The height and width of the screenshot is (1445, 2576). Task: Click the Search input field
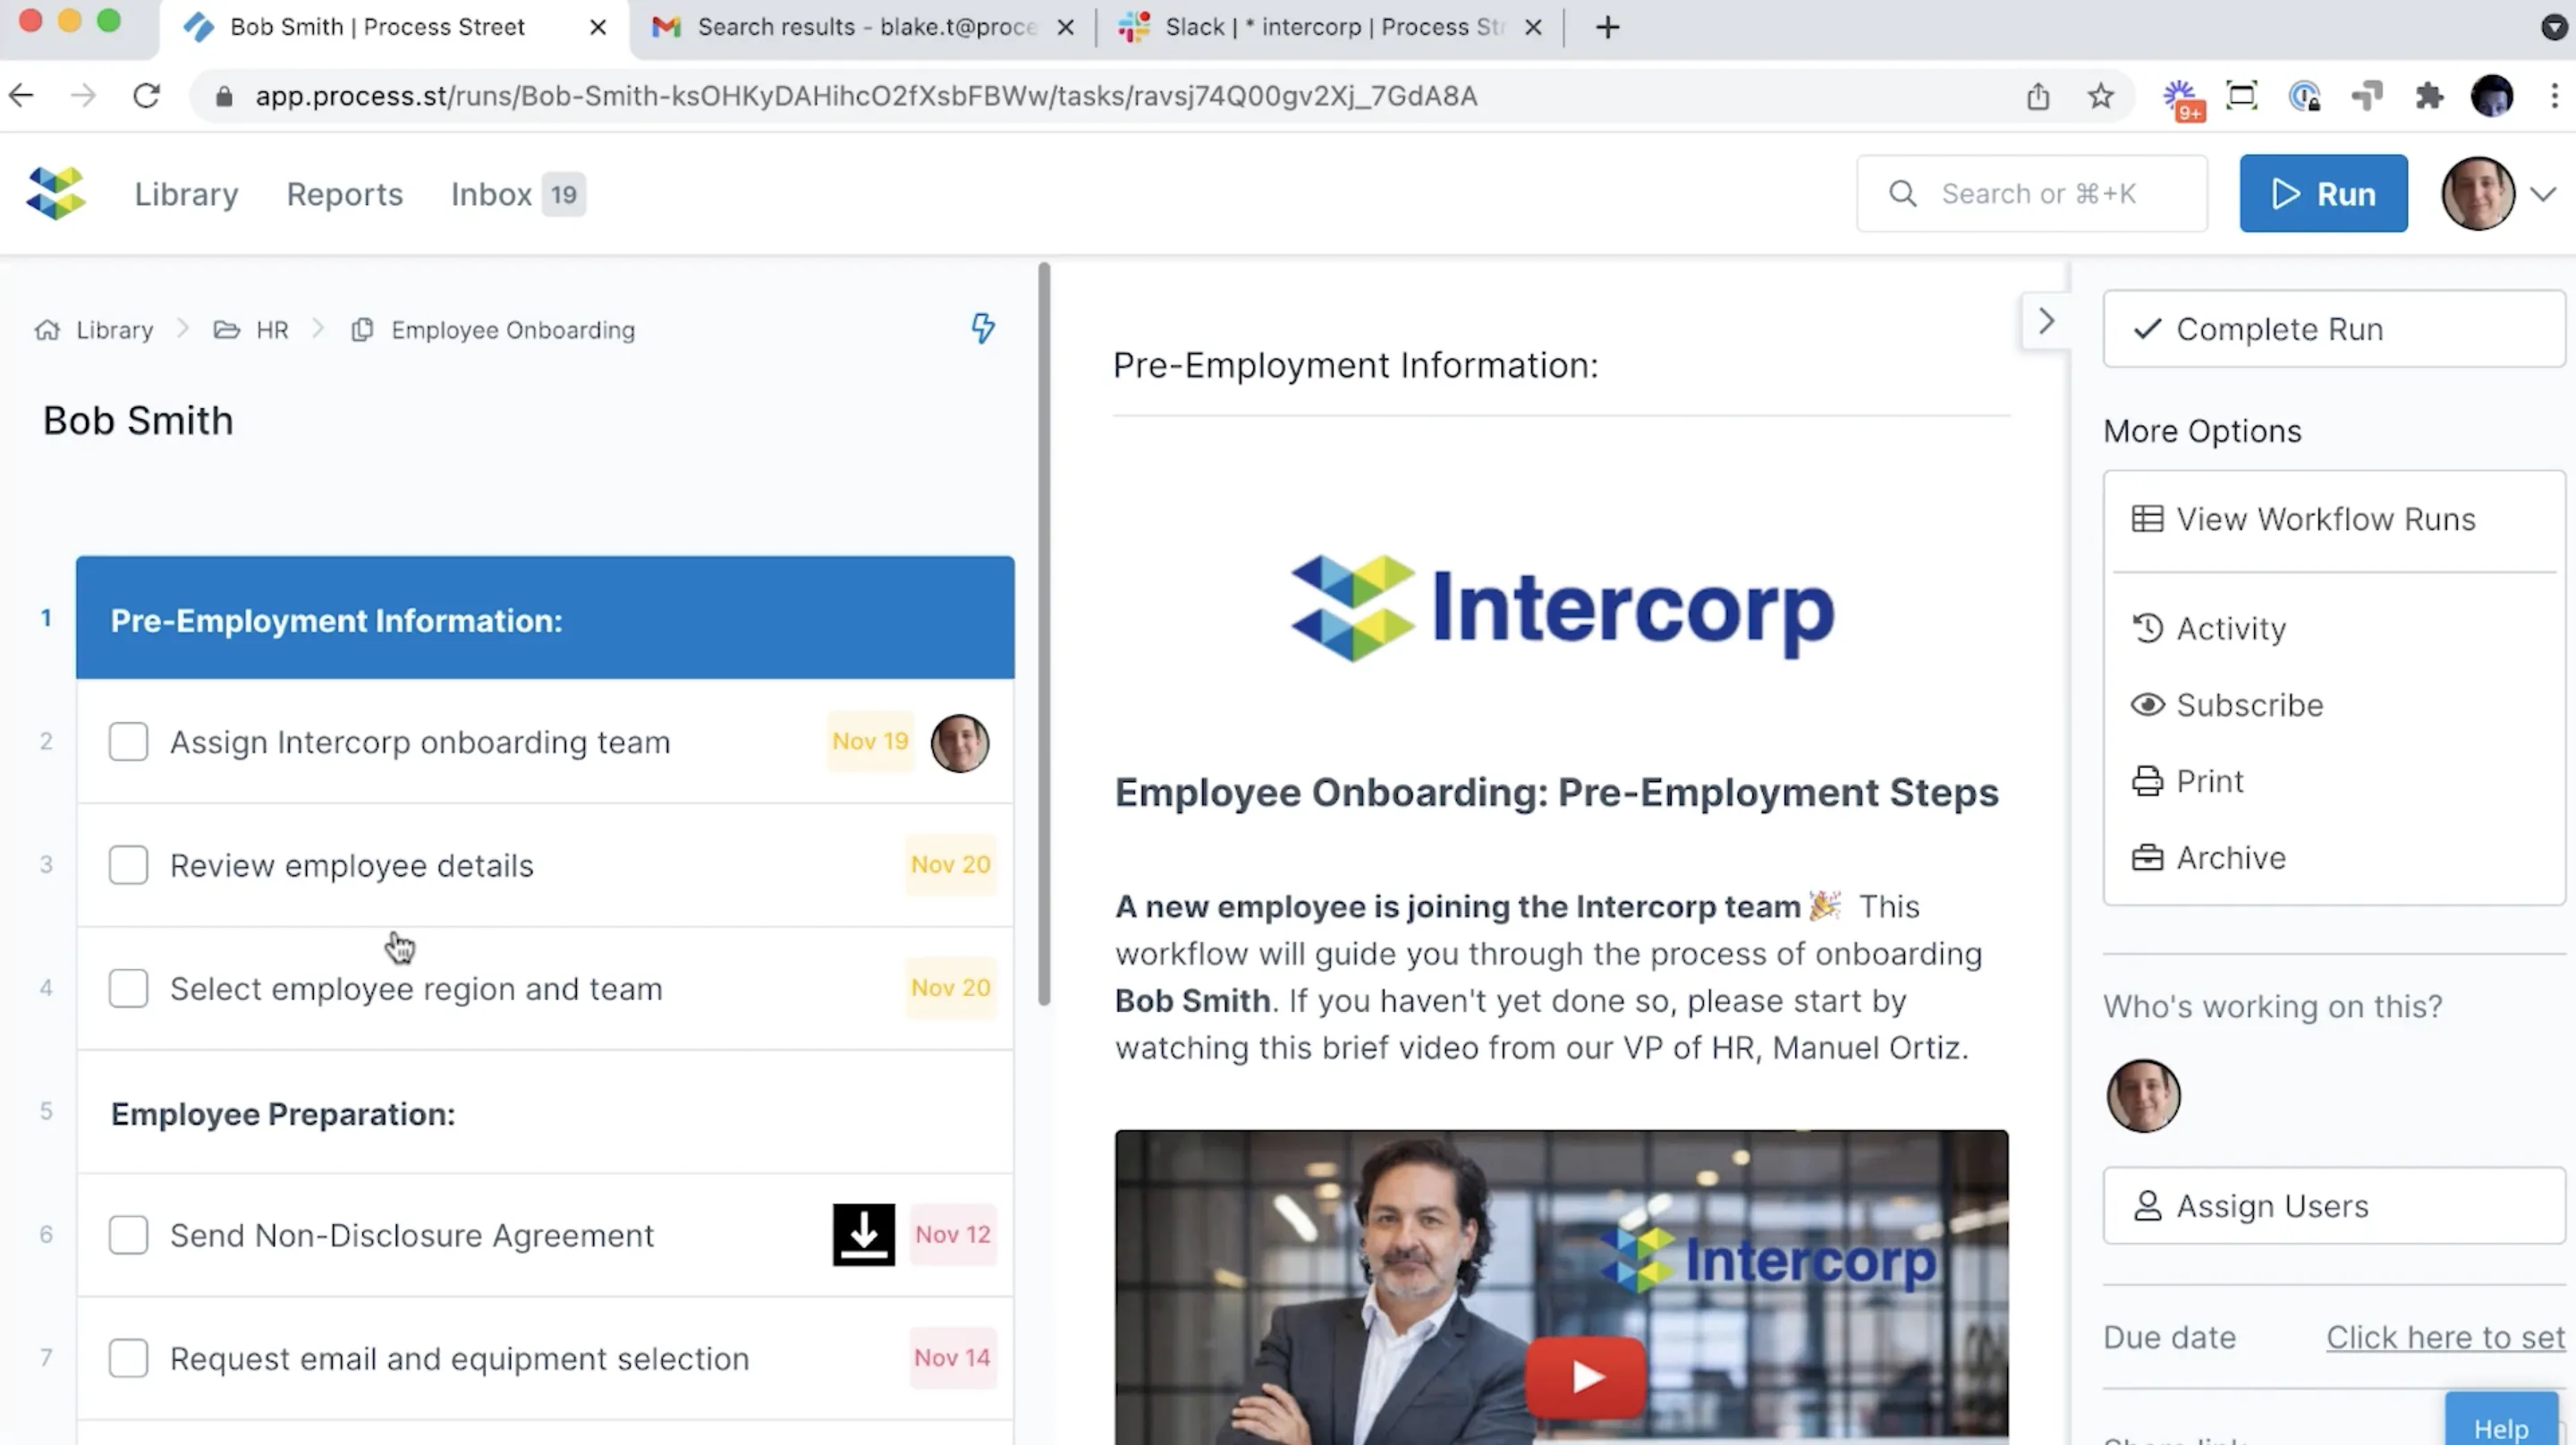pos(2032,193)
